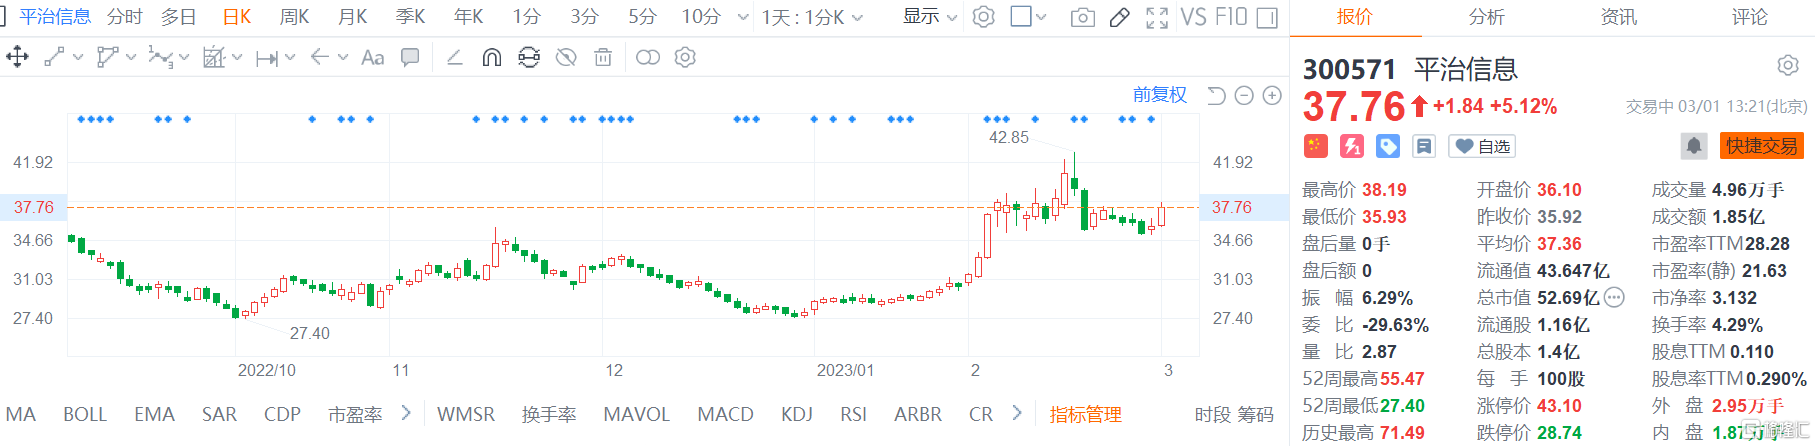Select the MACD indicator
Screen dimensions: 1816x446
(x=725, y=414)
